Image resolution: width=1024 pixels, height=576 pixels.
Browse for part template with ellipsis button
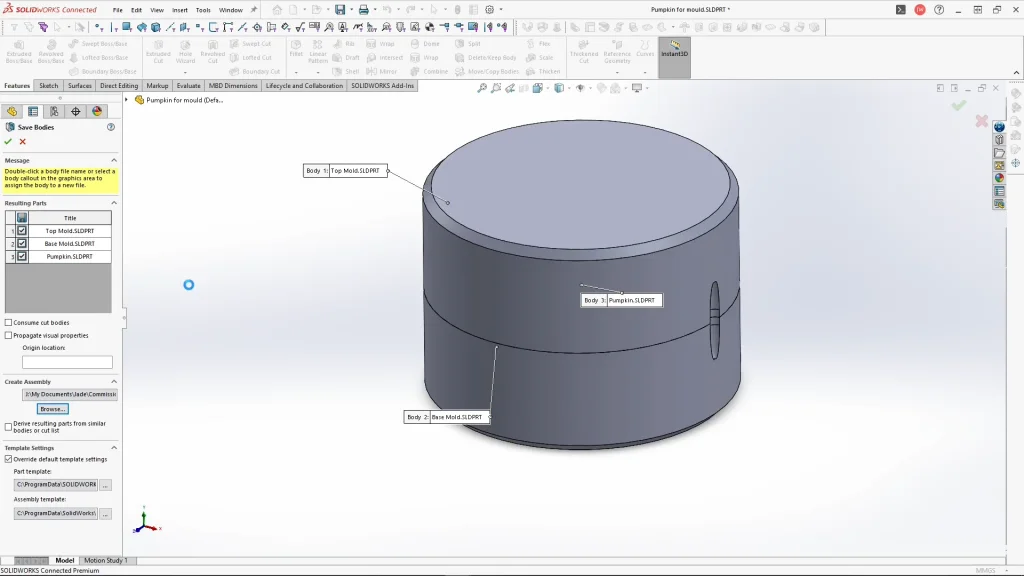(x=106, y=485)
